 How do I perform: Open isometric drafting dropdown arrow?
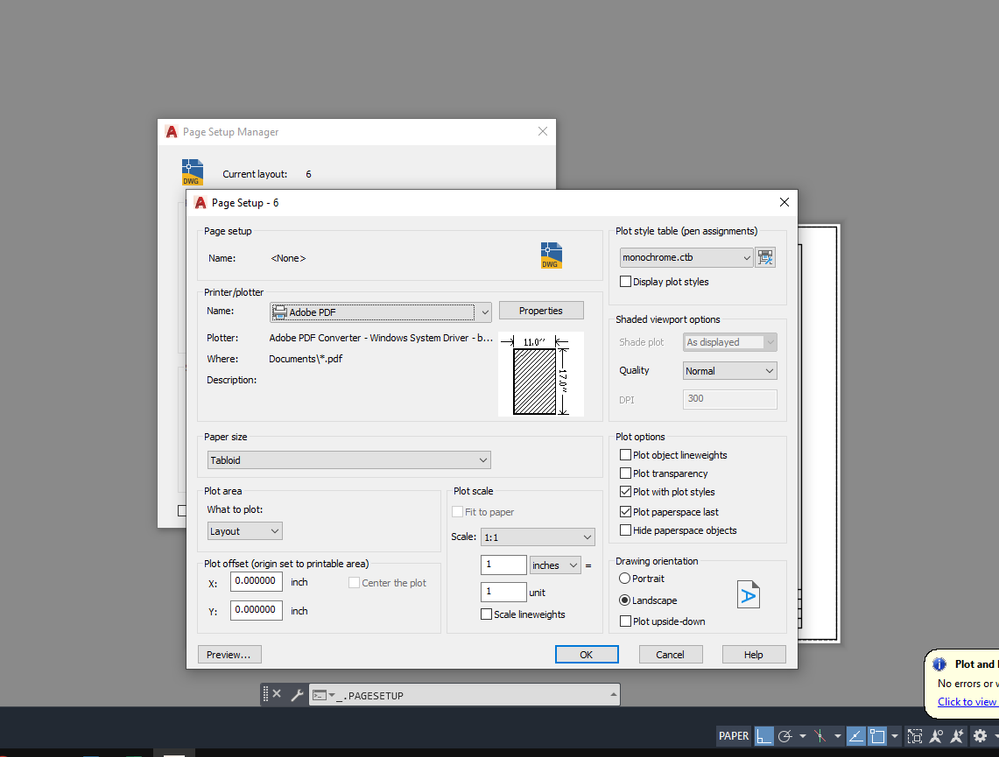(837, 736)
